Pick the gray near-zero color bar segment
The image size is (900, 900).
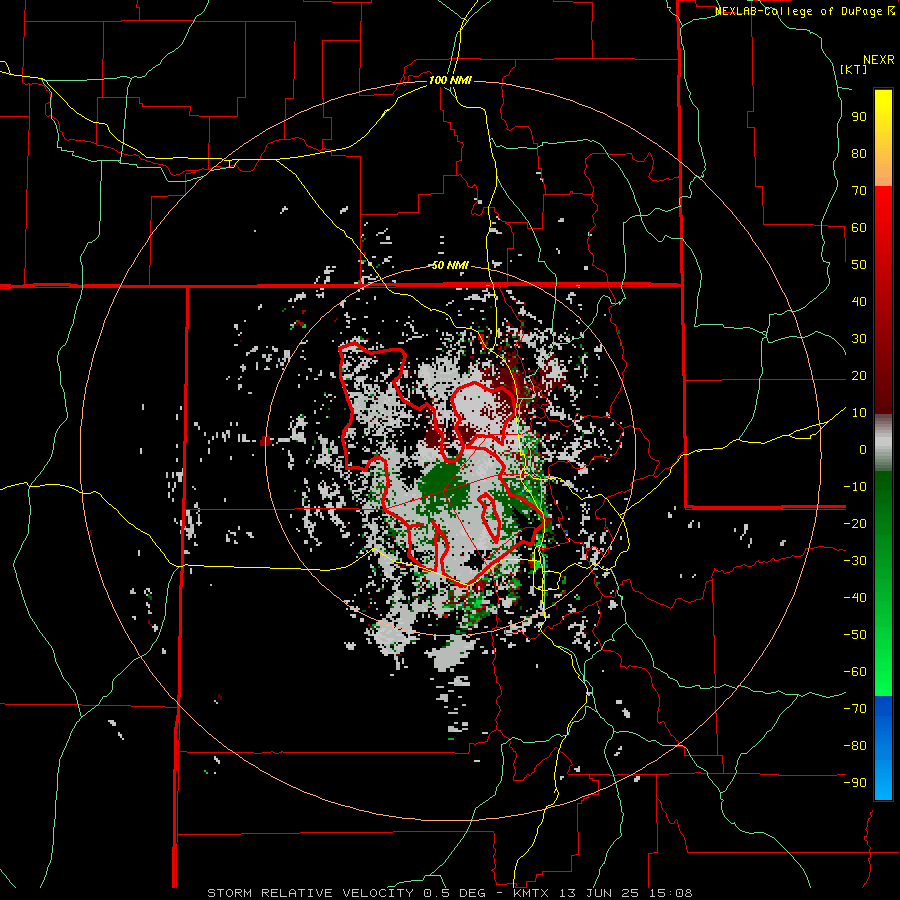point(883,443)
